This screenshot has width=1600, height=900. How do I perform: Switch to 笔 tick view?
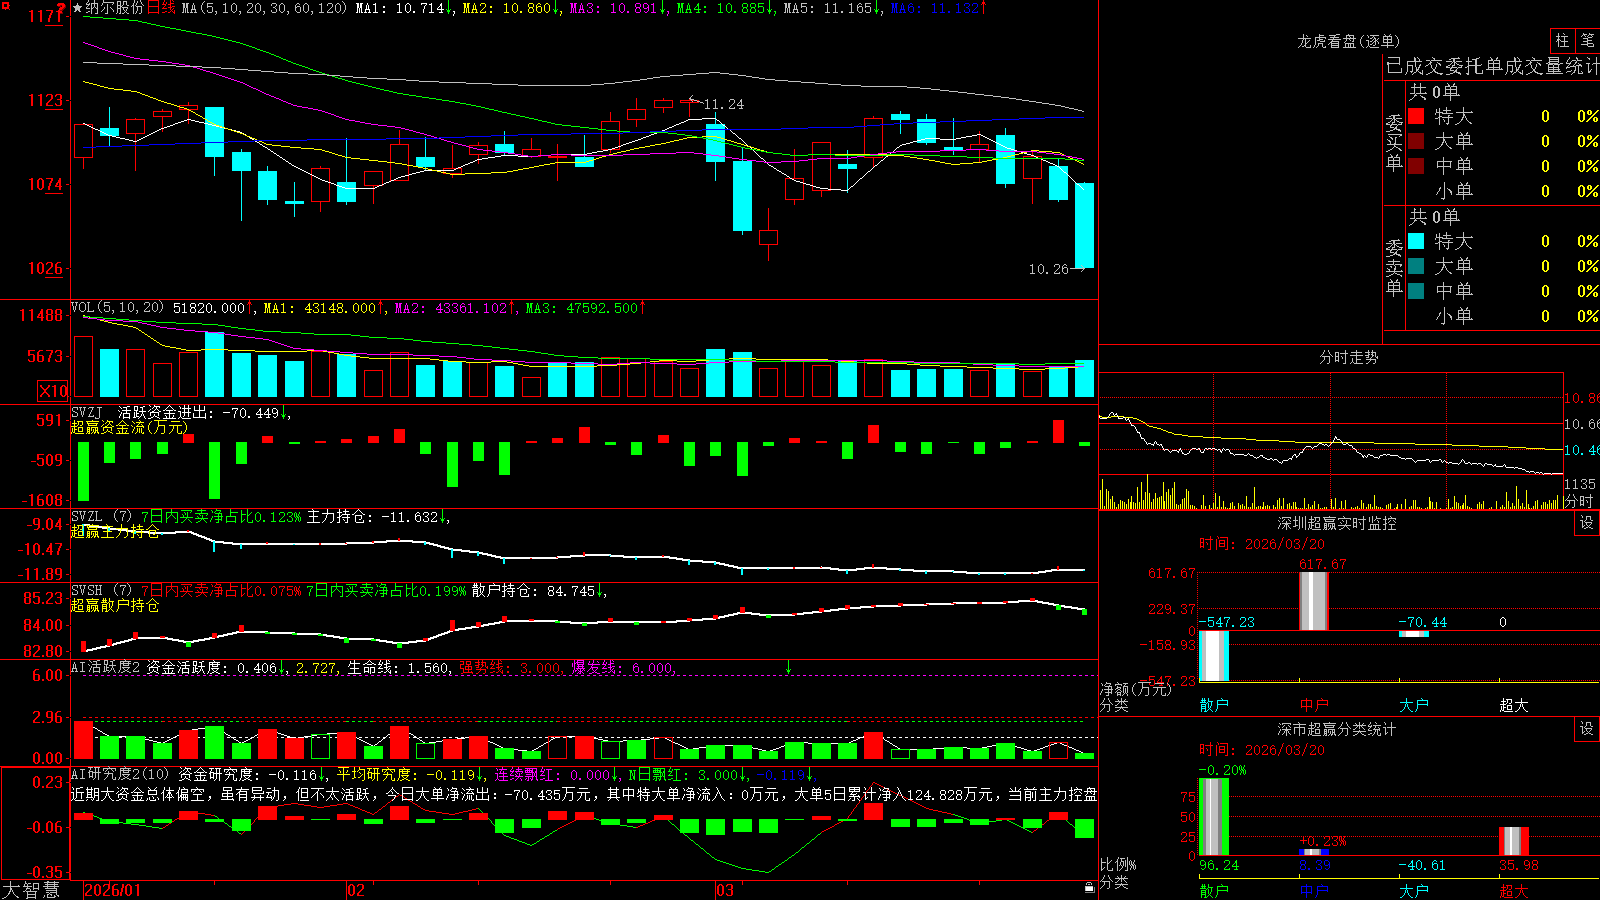click(1587, 40)
